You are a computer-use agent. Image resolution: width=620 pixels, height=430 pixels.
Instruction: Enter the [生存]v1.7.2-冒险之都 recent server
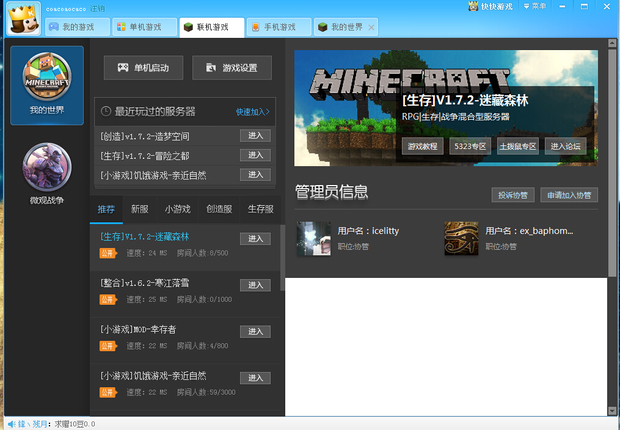pyautogui.click(x=255, y=155)
